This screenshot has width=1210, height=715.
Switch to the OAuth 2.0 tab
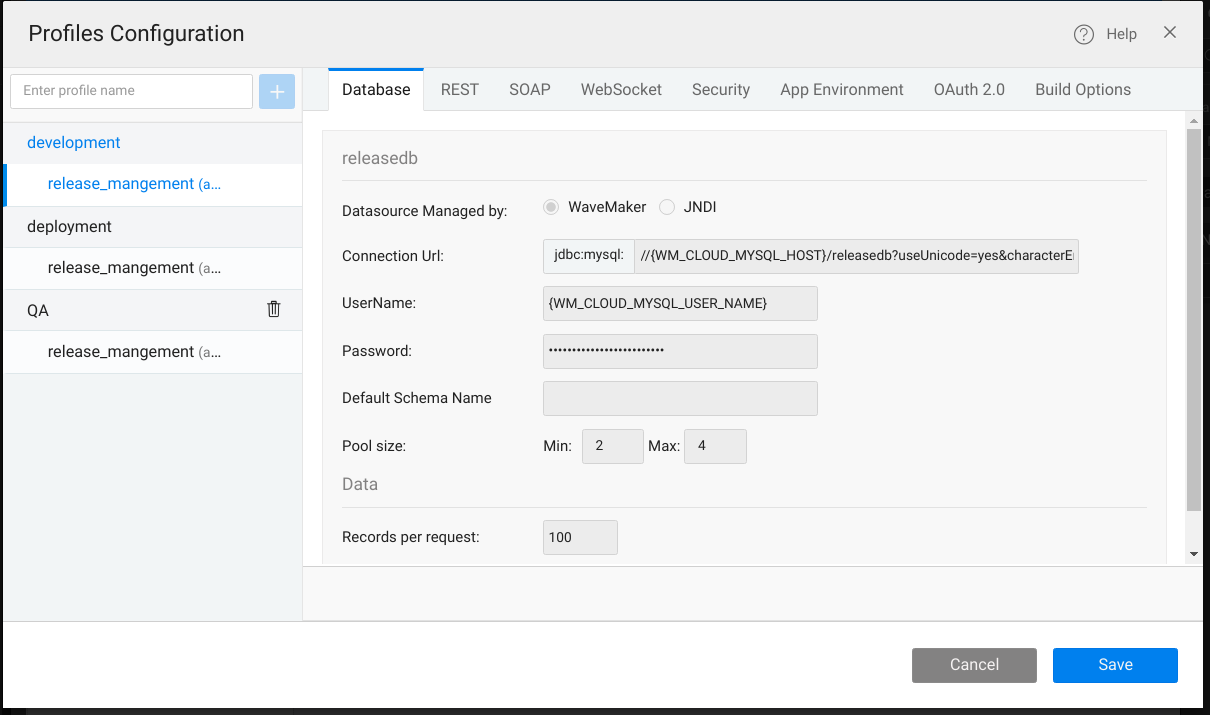tap(968, 89)
